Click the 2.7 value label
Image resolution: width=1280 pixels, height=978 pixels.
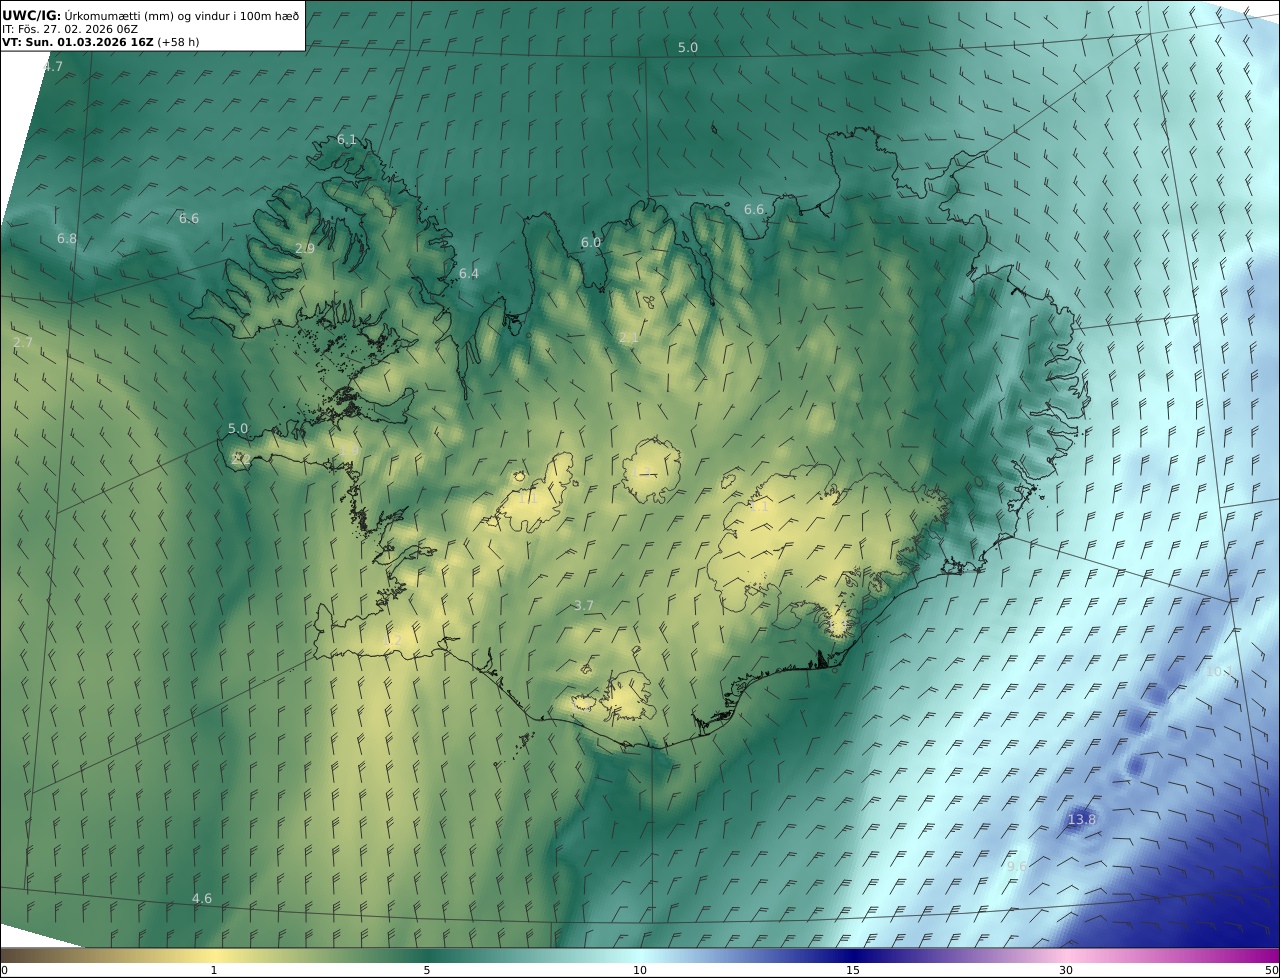tap(23, 342)
